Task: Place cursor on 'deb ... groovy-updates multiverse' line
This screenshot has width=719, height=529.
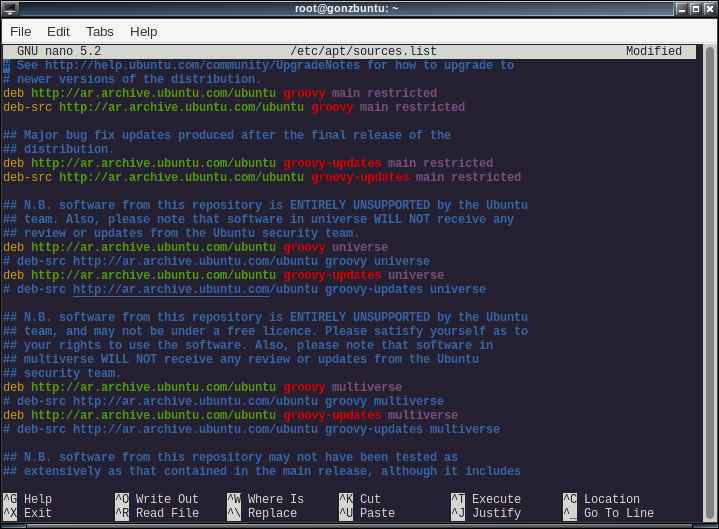Action: tap(231, 415)
